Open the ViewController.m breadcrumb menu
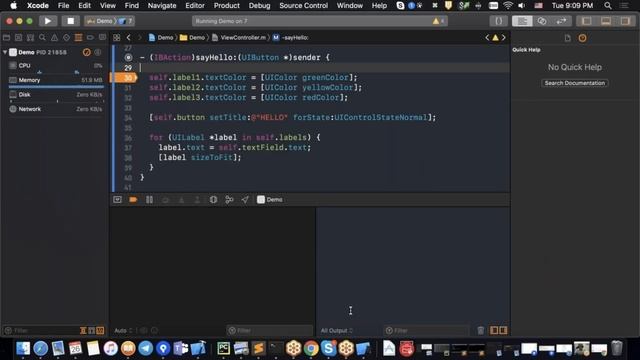 click(x=239, y=38)
